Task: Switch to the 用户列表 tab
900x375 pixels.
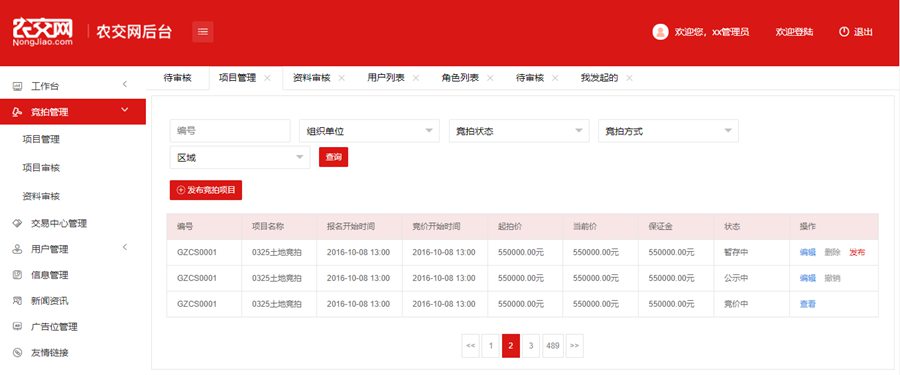Action: tap(386, 78)
